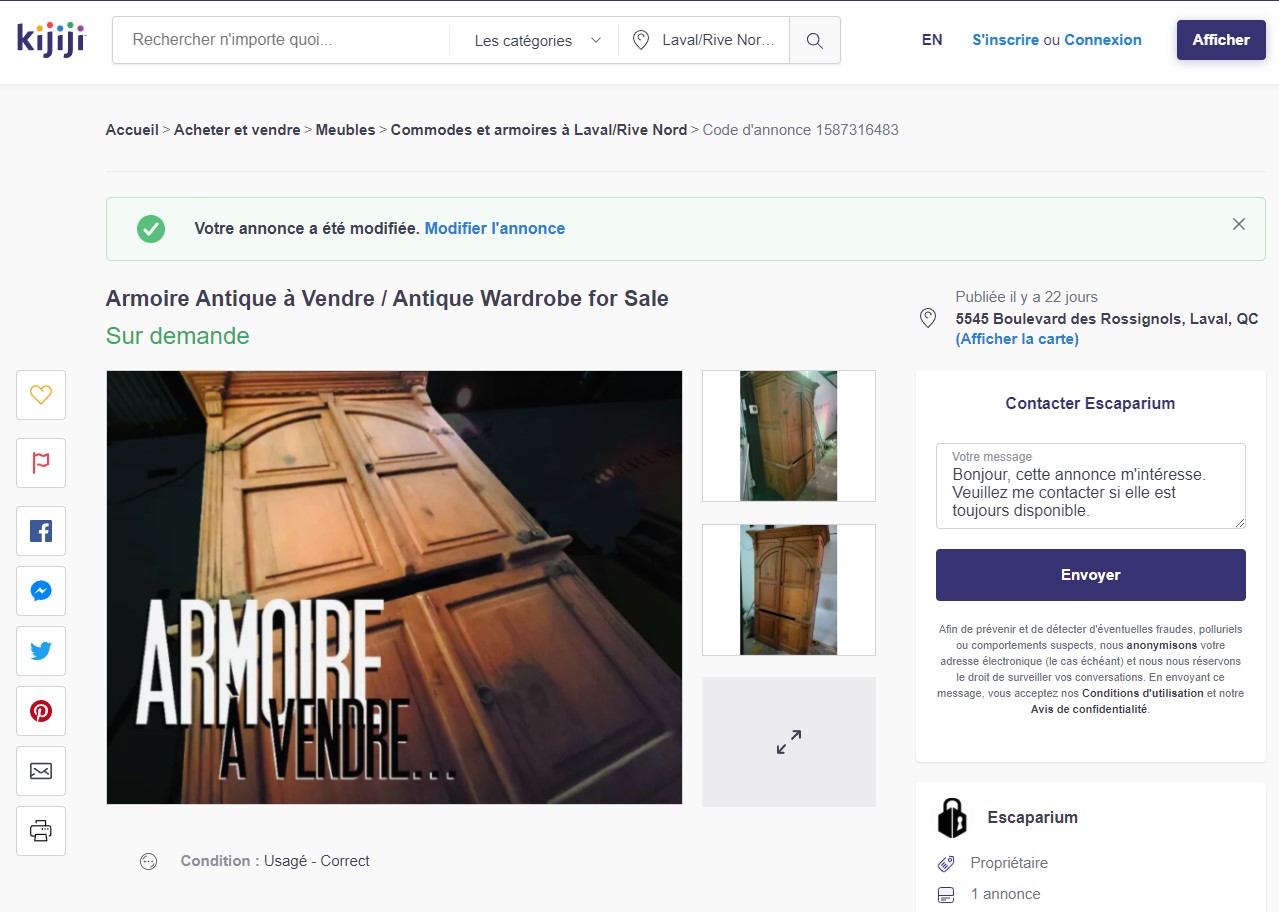Start a search with the magnifying glass icon

pos(813,40)
